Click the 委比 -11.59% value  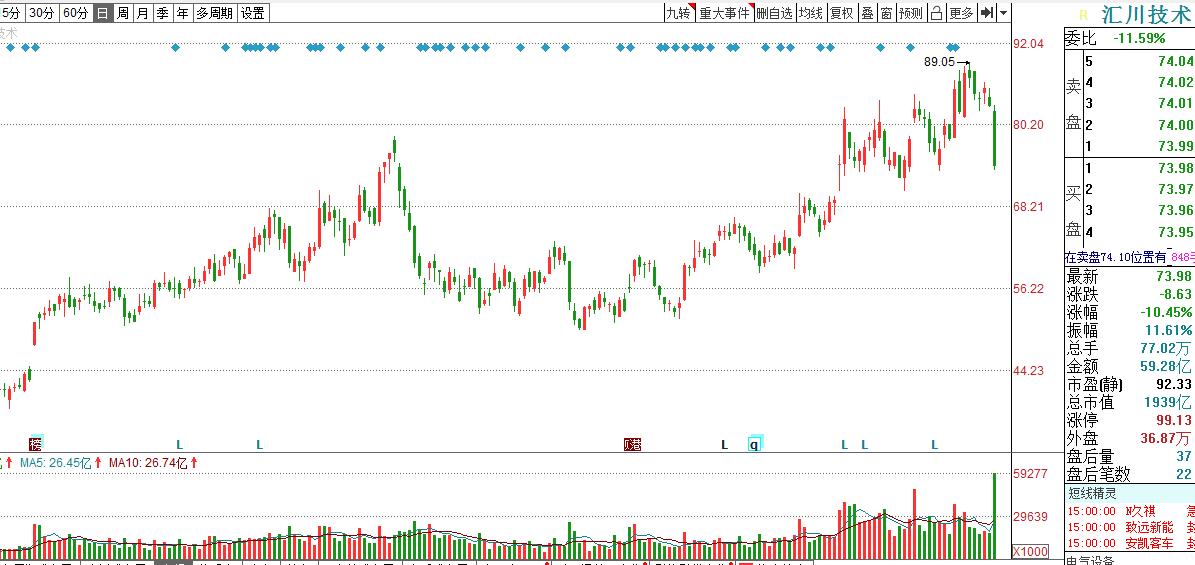[x=1139, y=38]
